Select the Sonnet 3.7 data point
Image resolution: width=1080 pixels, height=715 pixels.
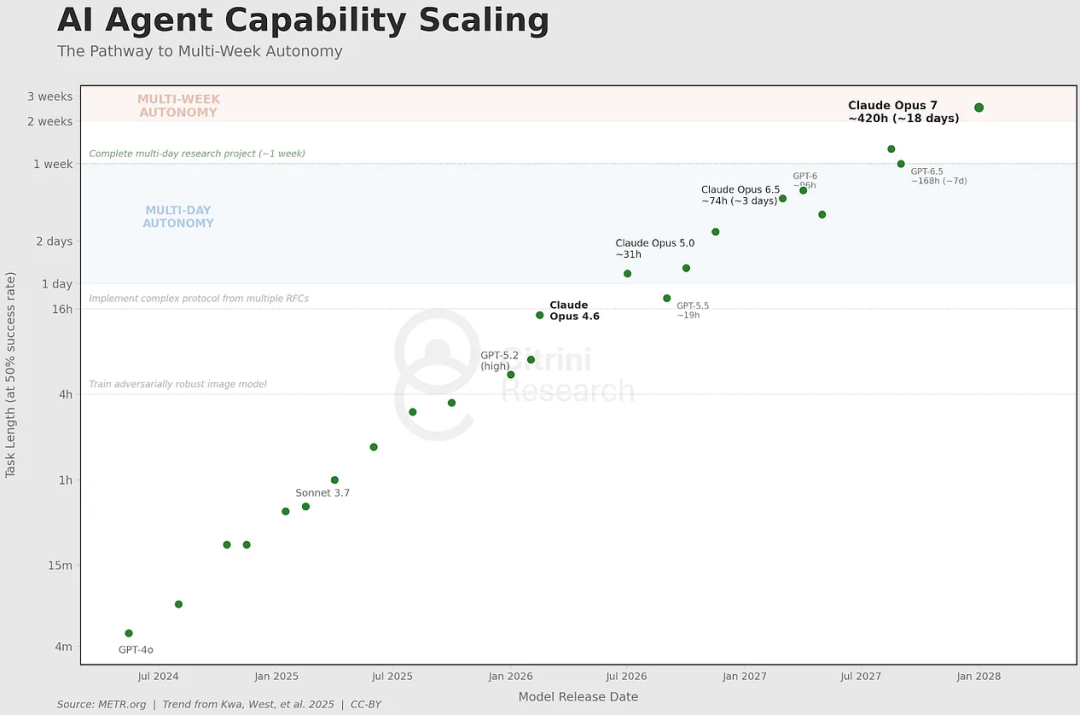click(306, 507)
